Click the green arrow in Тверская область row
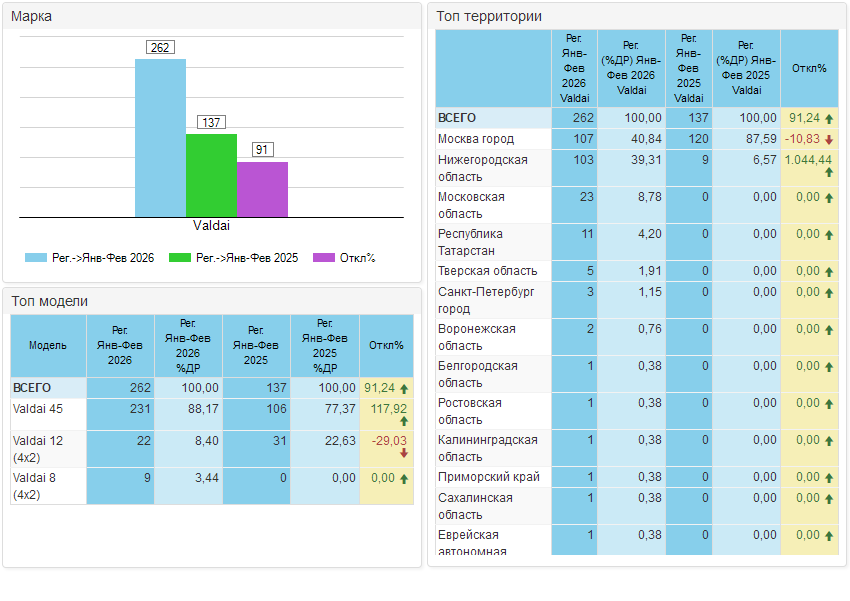Viewport: 850px width, 601px height. [829, 271]
